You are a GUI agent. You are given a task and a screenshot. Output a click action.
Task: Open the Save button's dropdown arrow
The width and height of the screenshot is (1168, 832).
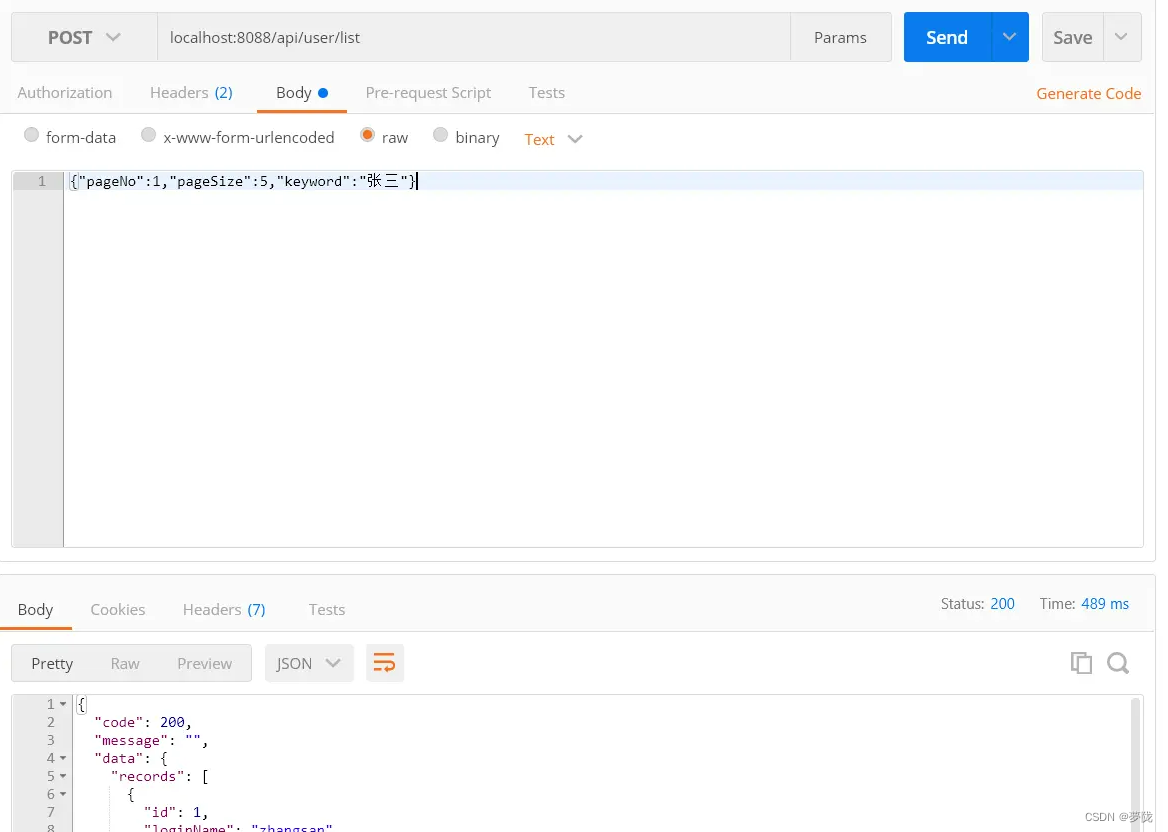tap(1122, 37)
